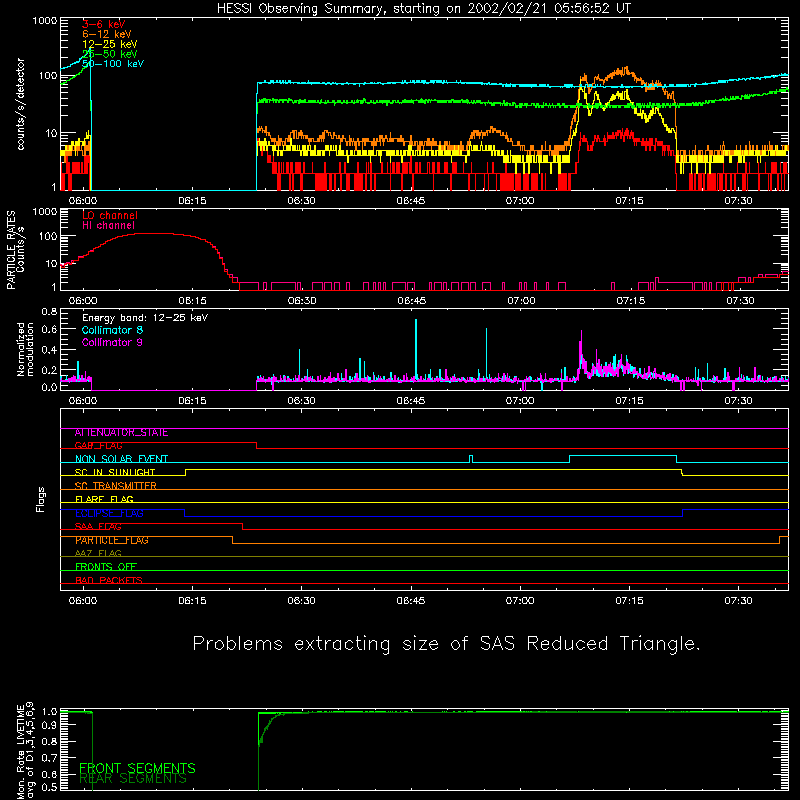Click the GAP_FLAG label
Image resolution: width=800 pixels, height=800 pixels.
(98, 446)
